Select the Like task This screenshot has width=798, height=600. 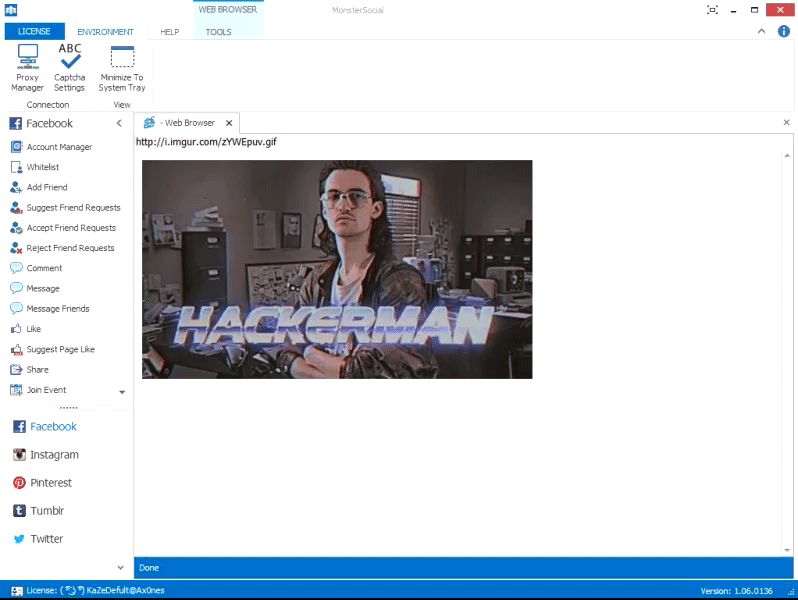click(x=25, y=329)
